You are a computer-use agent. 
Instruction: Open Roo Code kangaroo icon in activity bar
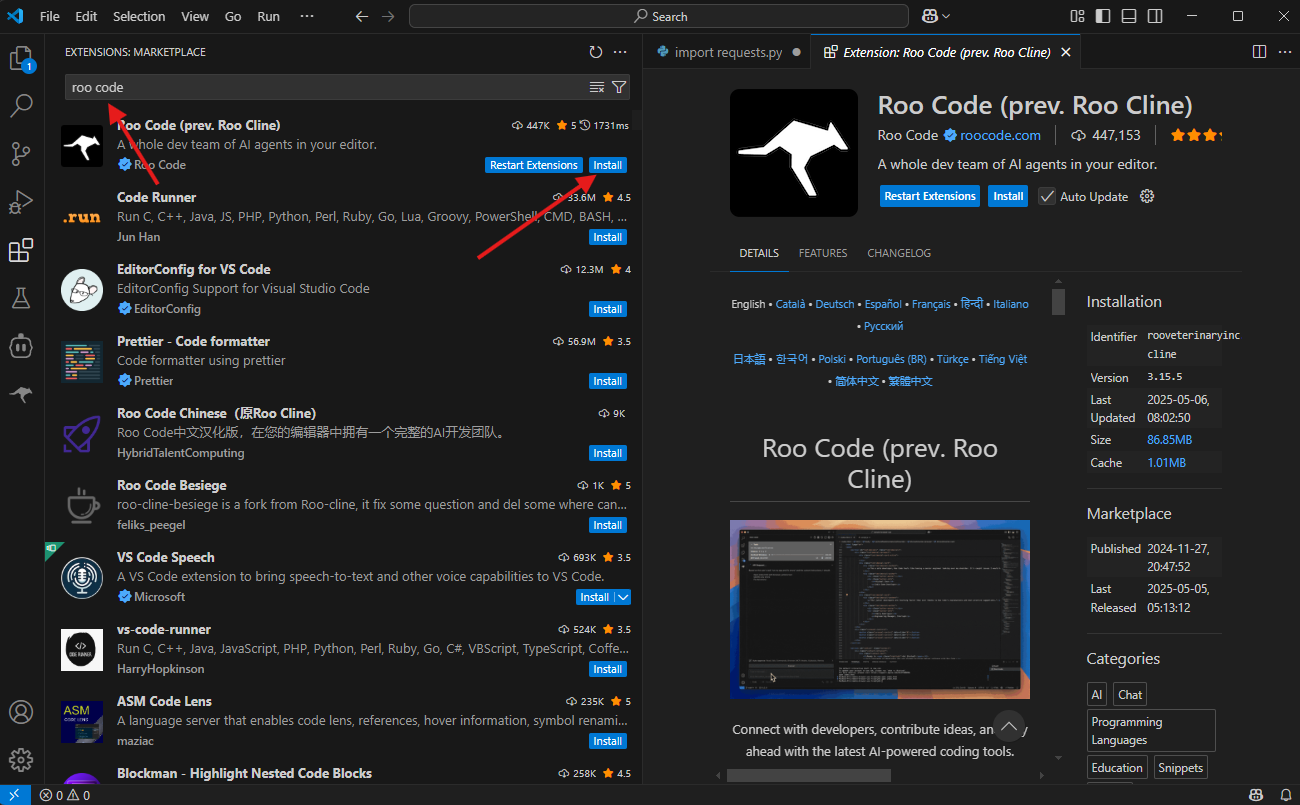(x=21, y=394)
